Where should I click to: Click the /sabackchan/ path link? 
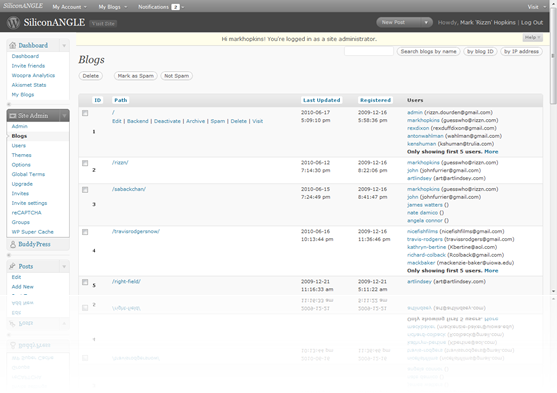129,189
